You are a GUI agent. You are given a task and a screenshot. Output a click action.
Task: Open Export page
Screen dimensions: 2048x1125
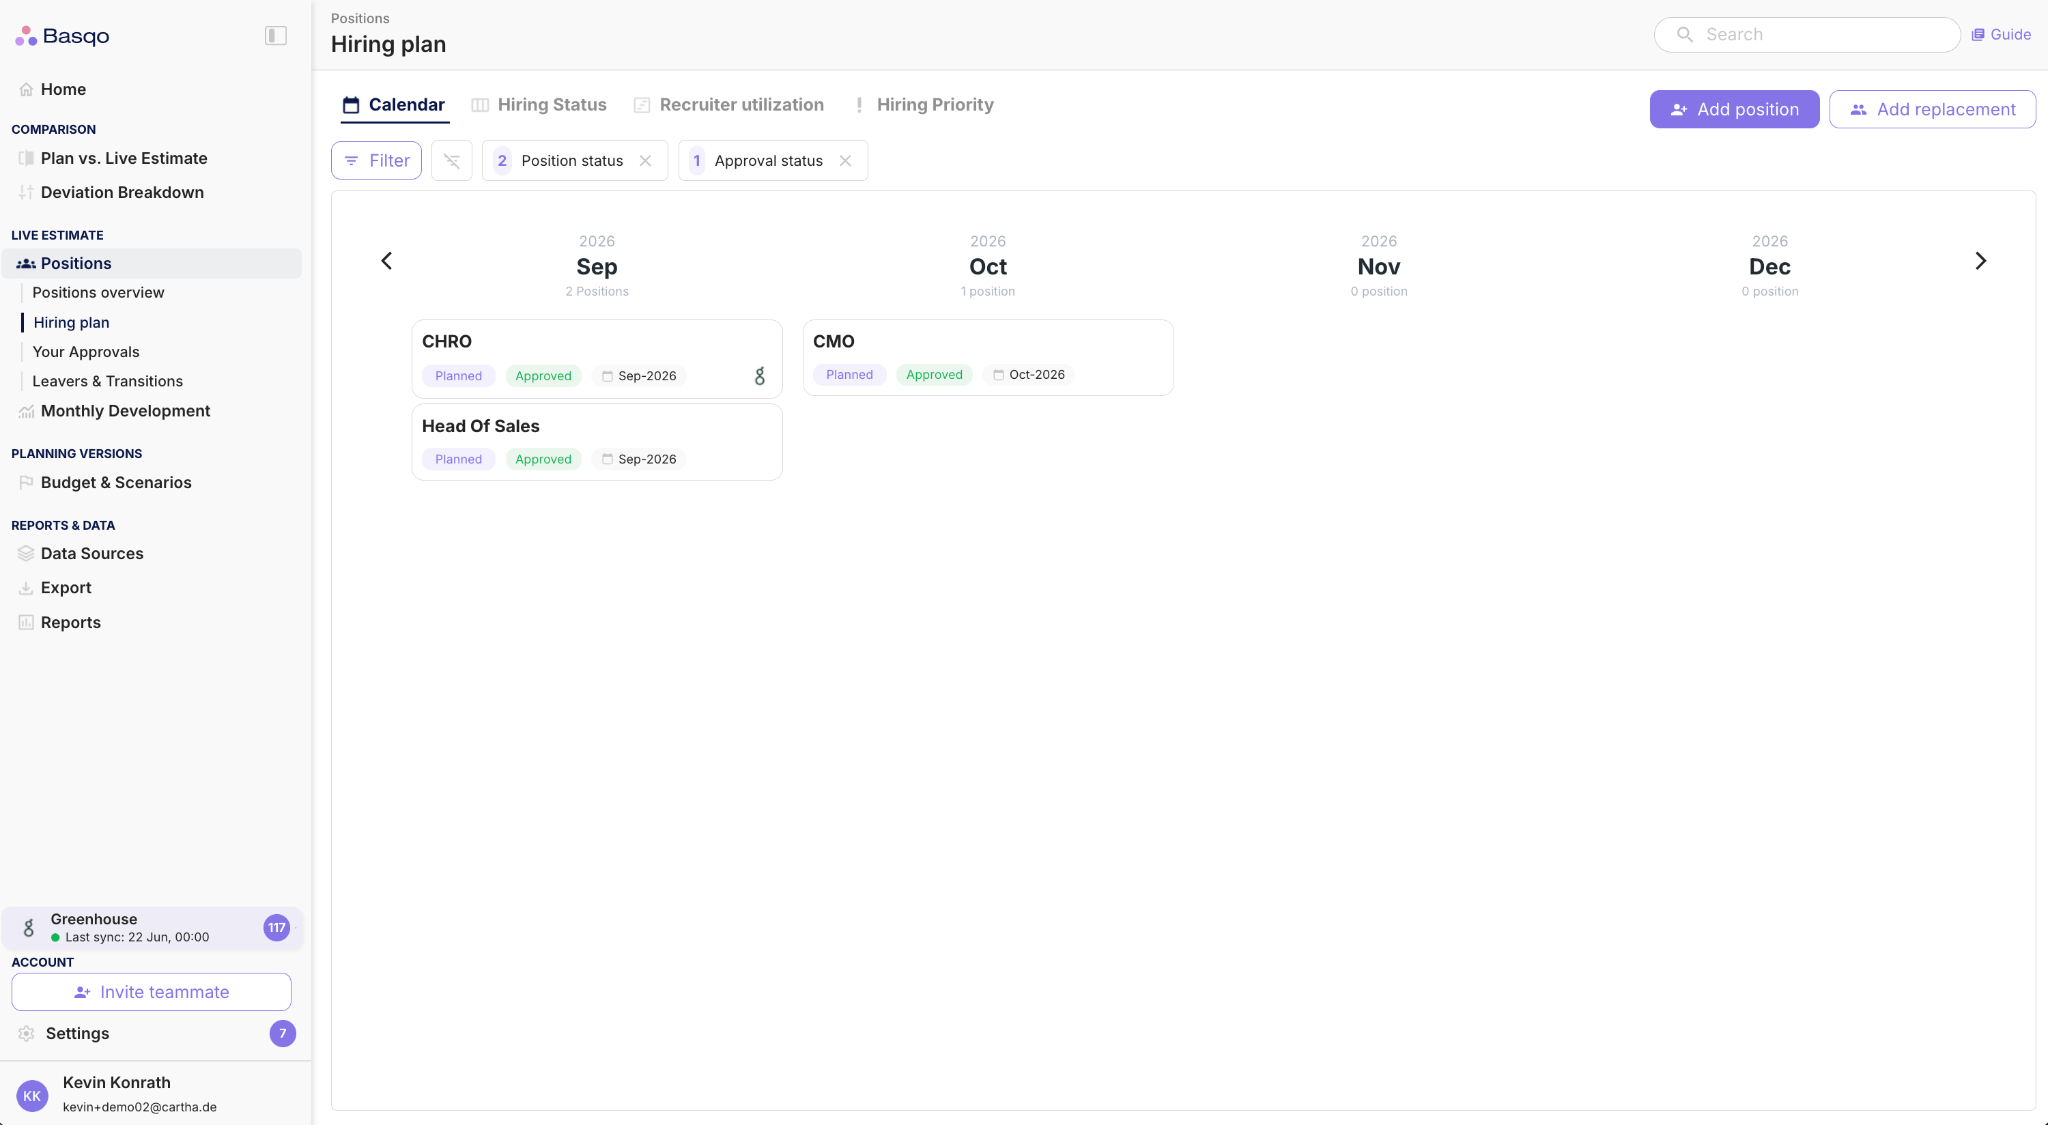tap(66, 588)
